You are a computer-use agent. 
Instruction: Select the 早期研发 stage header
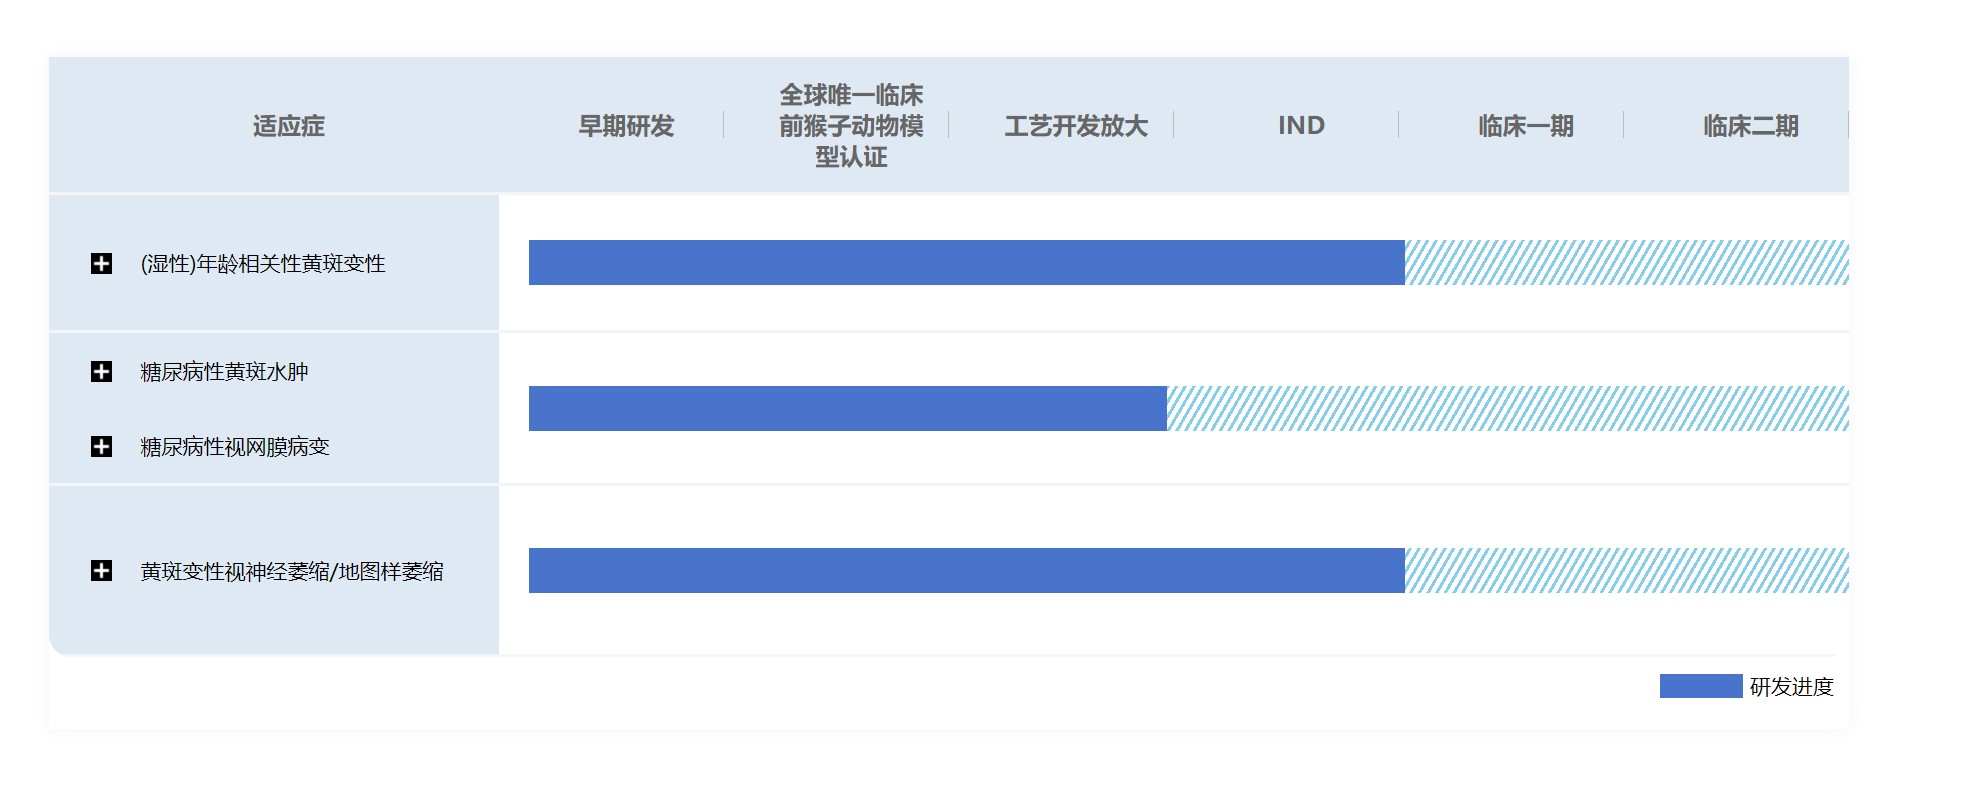626,126
